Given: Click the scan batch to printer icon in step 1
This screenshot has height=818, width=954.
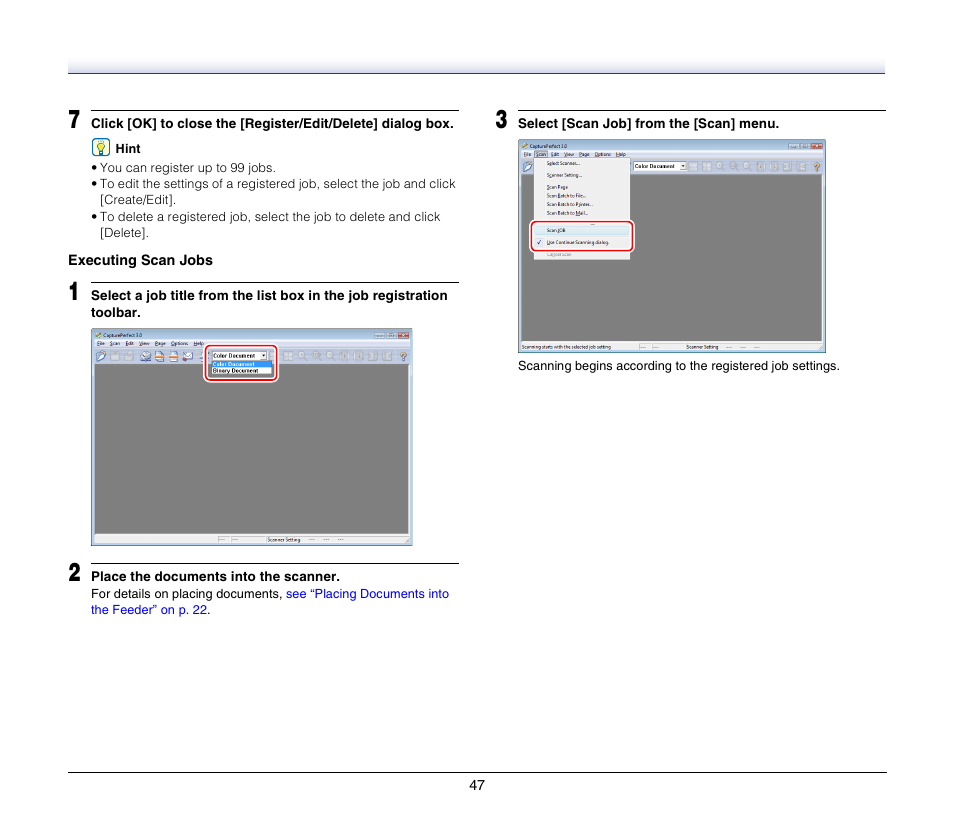Looking at the screenshot, I should point(173,356).
